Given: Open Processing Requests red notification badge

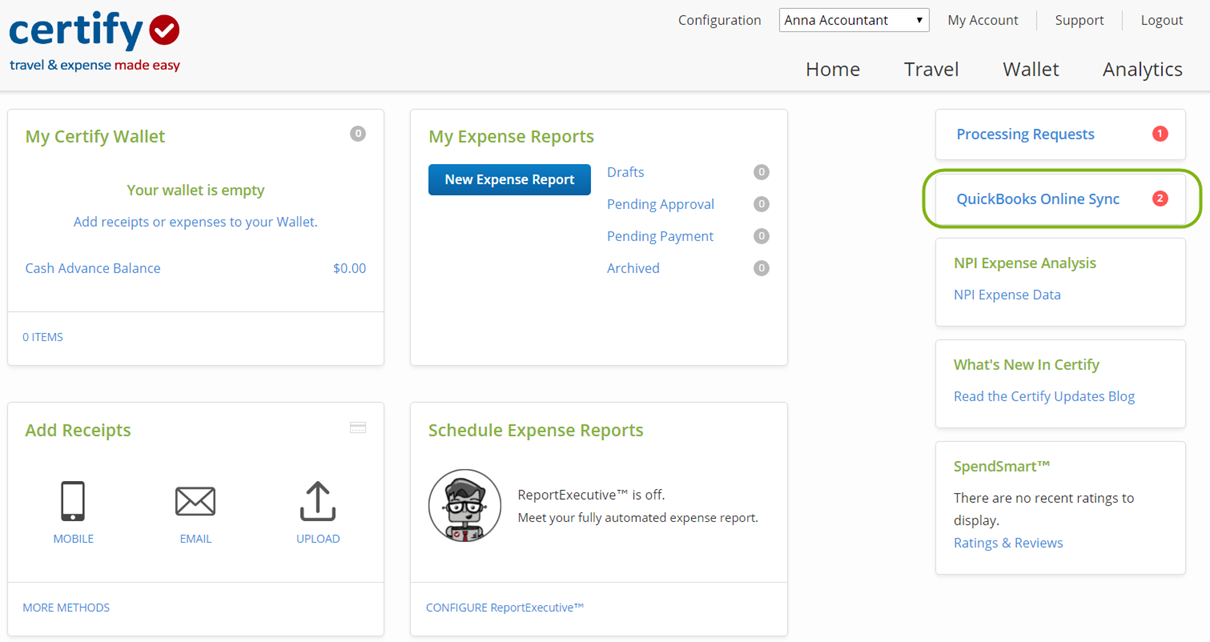Looking at the screenshot, I should 1159,133.
